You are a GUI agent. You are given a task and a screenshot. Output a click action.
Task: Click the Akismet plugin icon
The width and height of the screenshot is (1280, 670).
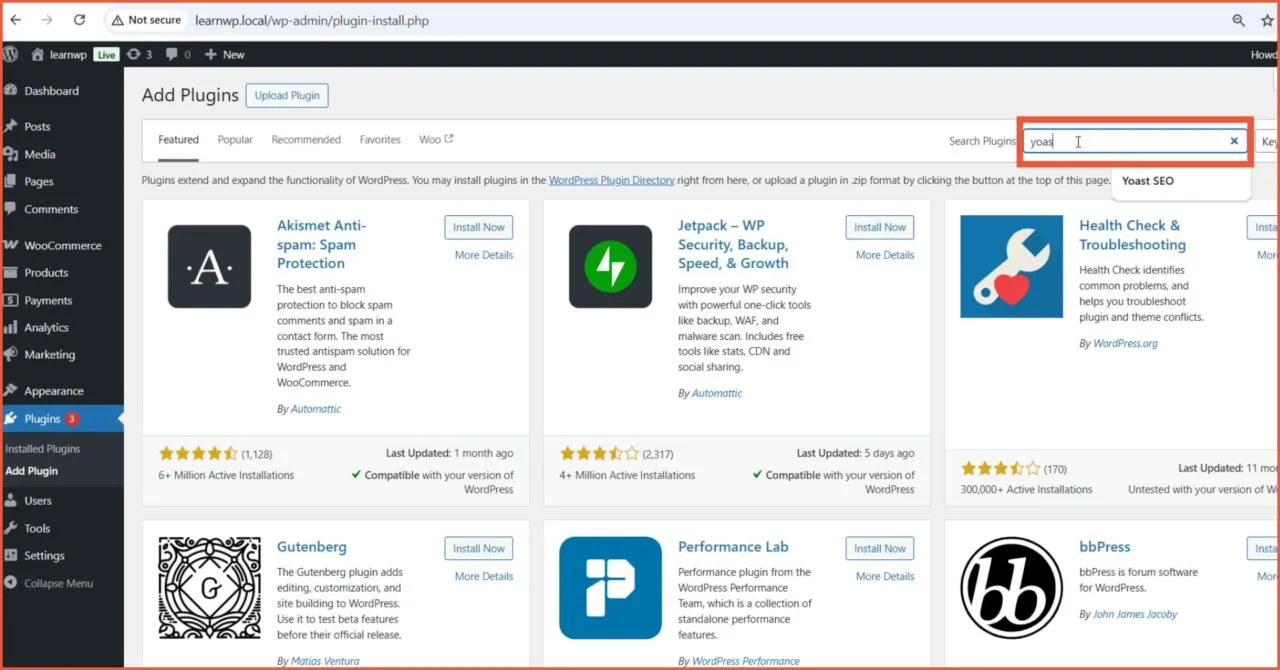[x=209, y=266]
